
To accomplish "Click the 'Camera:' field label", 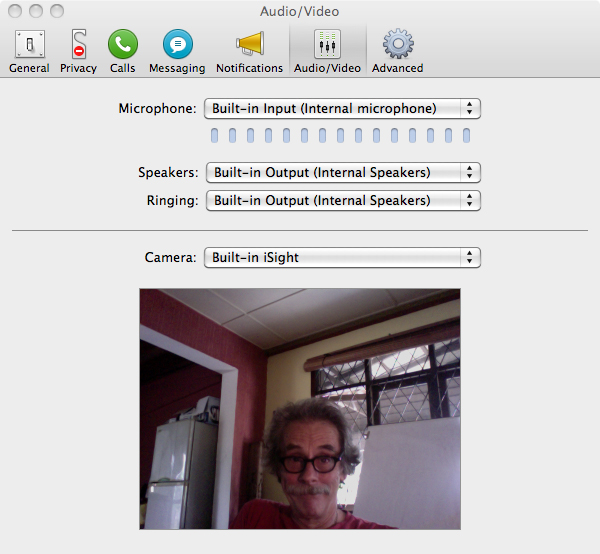I will pyautogui.click(x=170, y=257).
